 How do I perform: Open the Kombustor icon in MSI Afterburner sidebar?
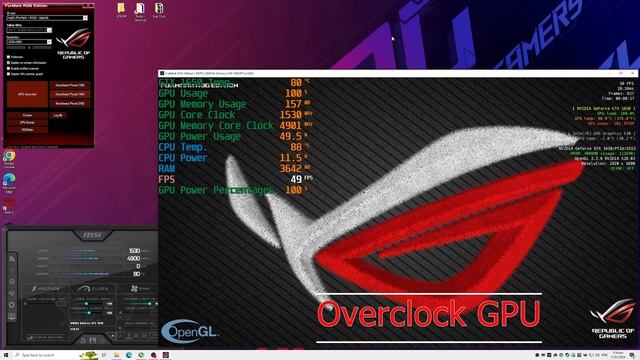[12, 270]
